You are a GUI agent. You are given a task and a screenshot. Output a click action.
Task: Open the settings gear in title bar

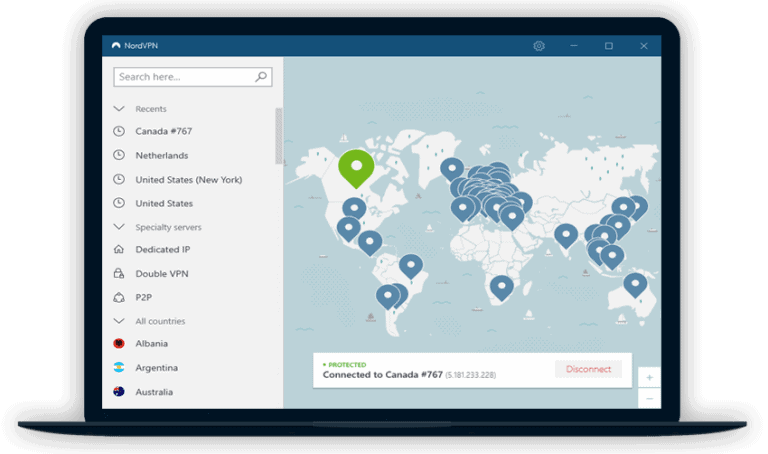click(539, 46)
